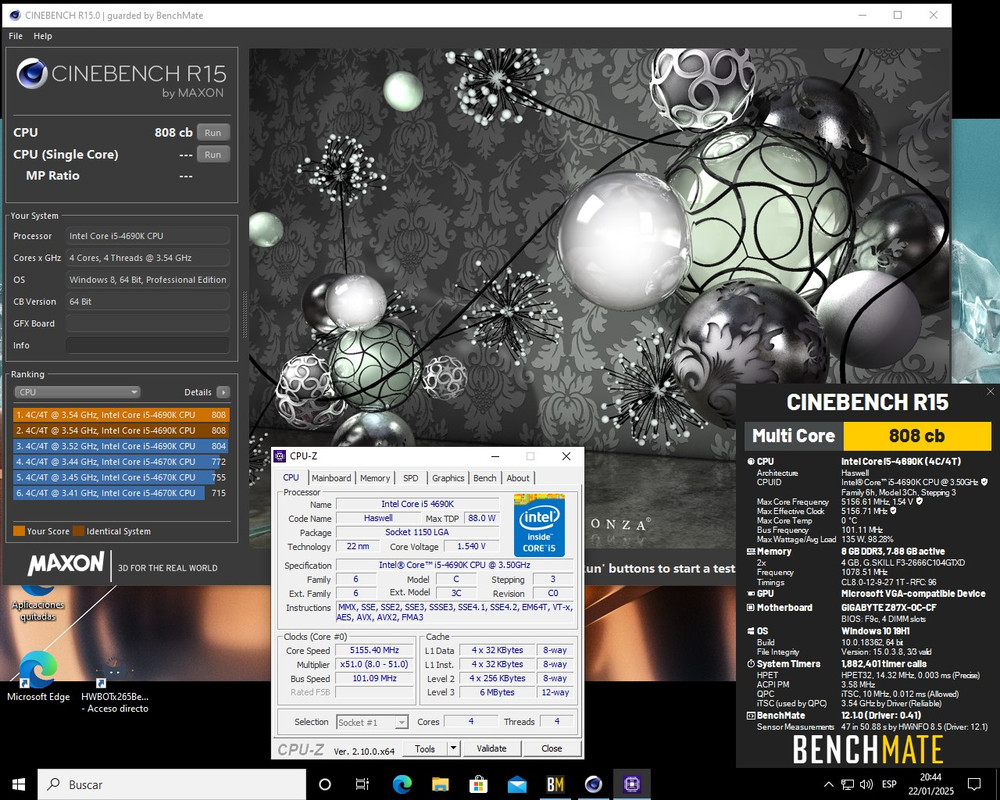1000x800 pixels.
Task: Select the CPU tab in CPU-Z
Action: pyautogui.click(x=291, y=477)
